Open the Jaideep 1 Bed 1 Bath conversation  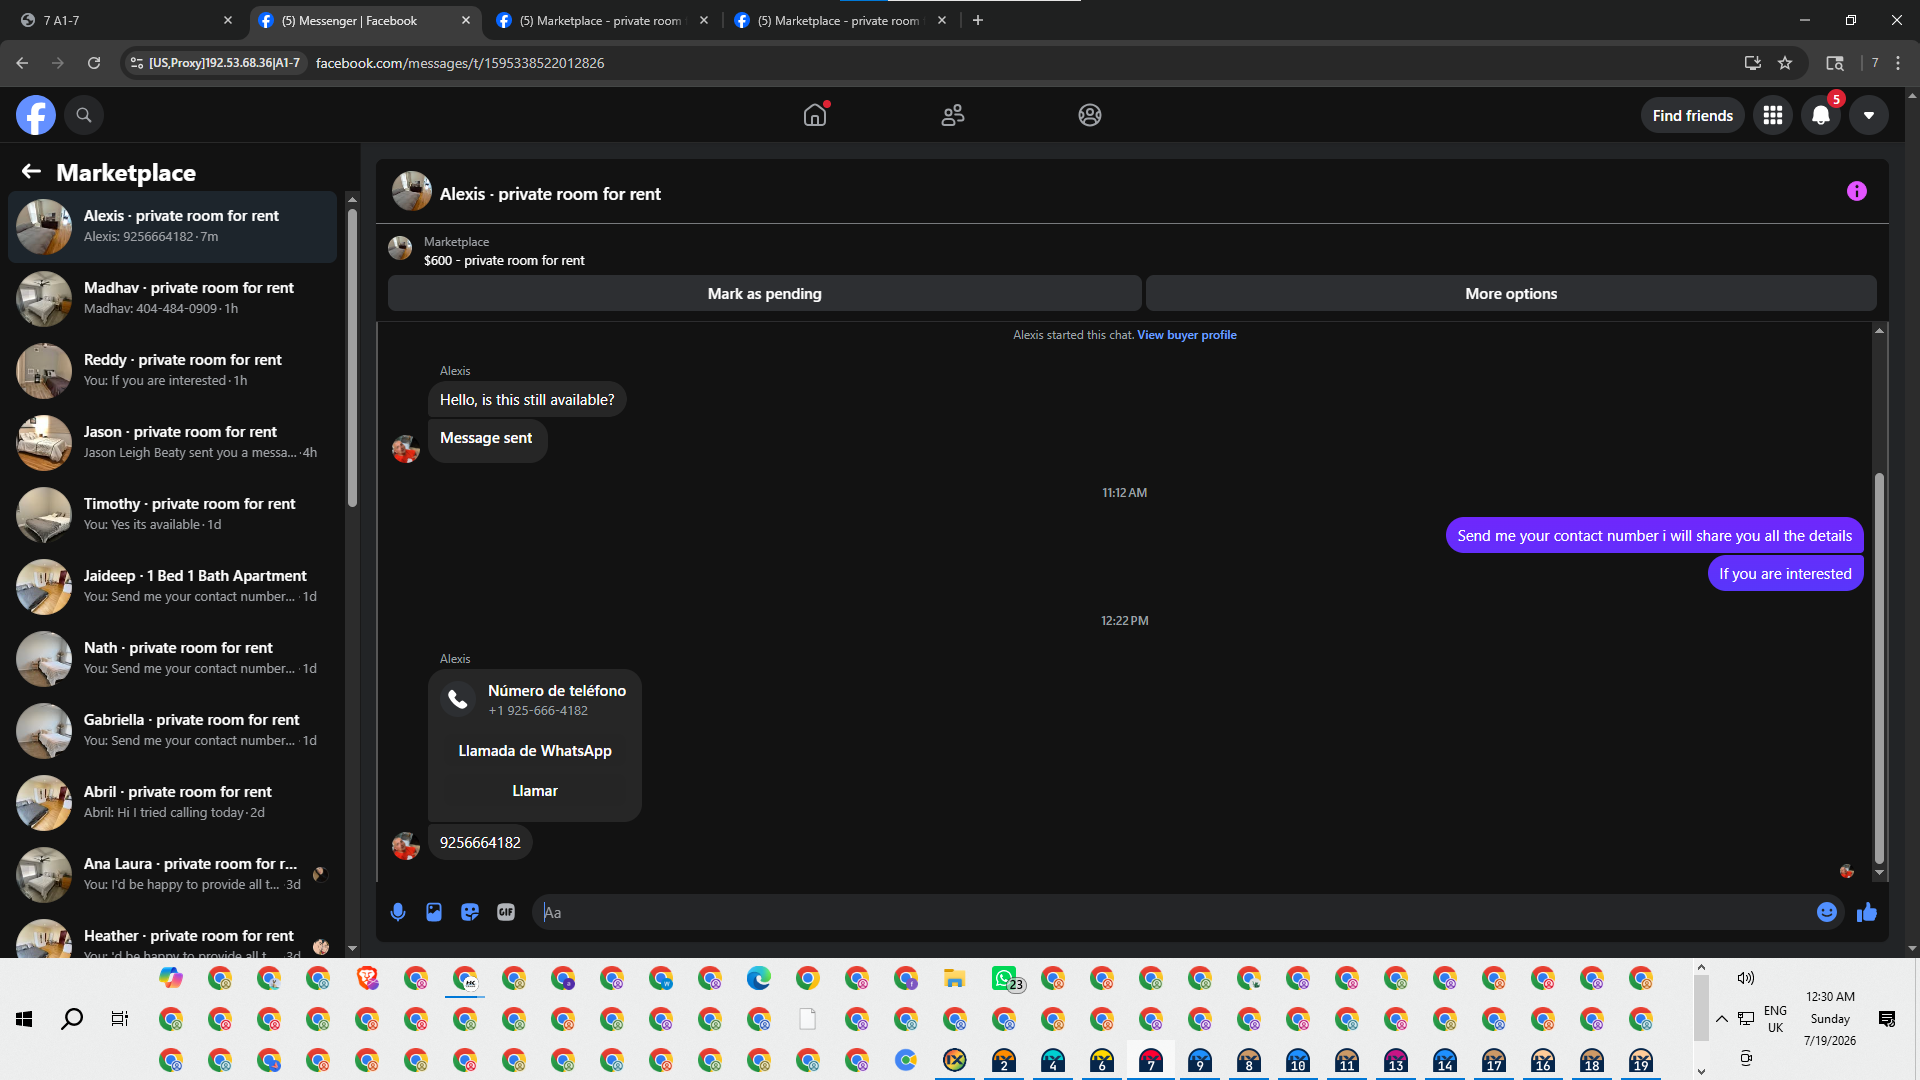pos(172,587)
